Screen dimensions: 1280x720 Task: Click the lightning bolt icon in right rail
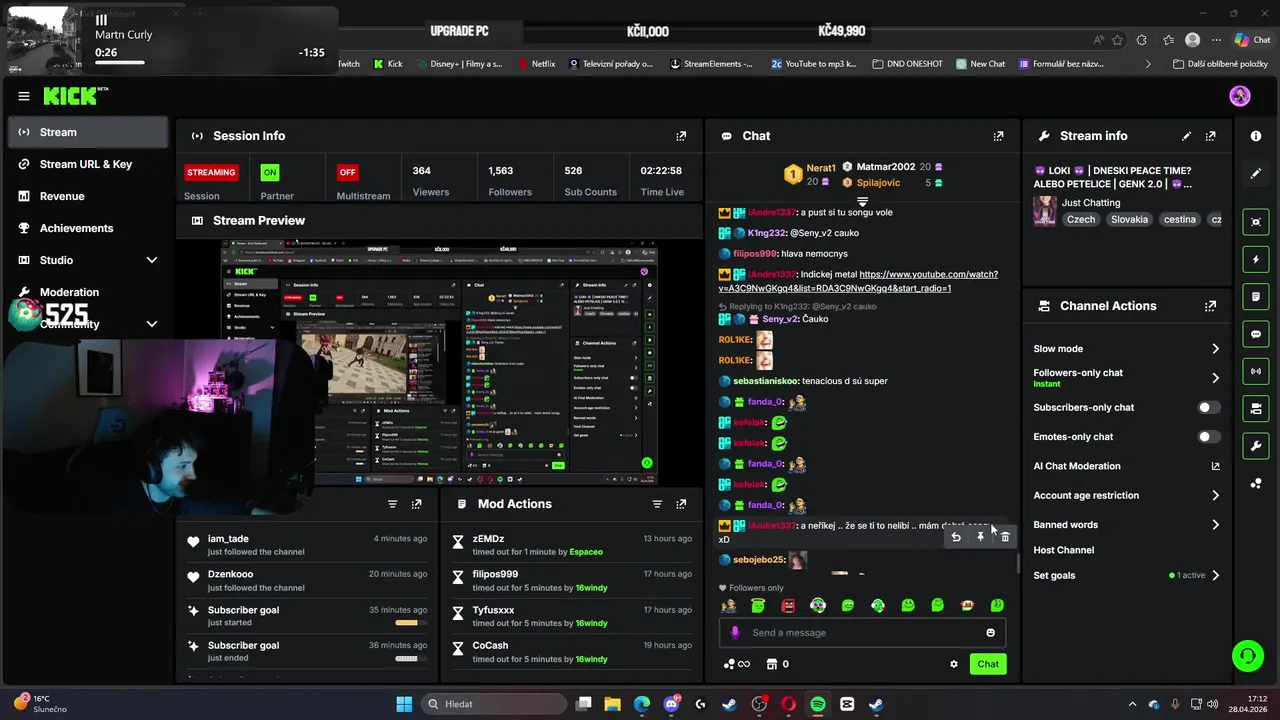tap(1256, 260)
